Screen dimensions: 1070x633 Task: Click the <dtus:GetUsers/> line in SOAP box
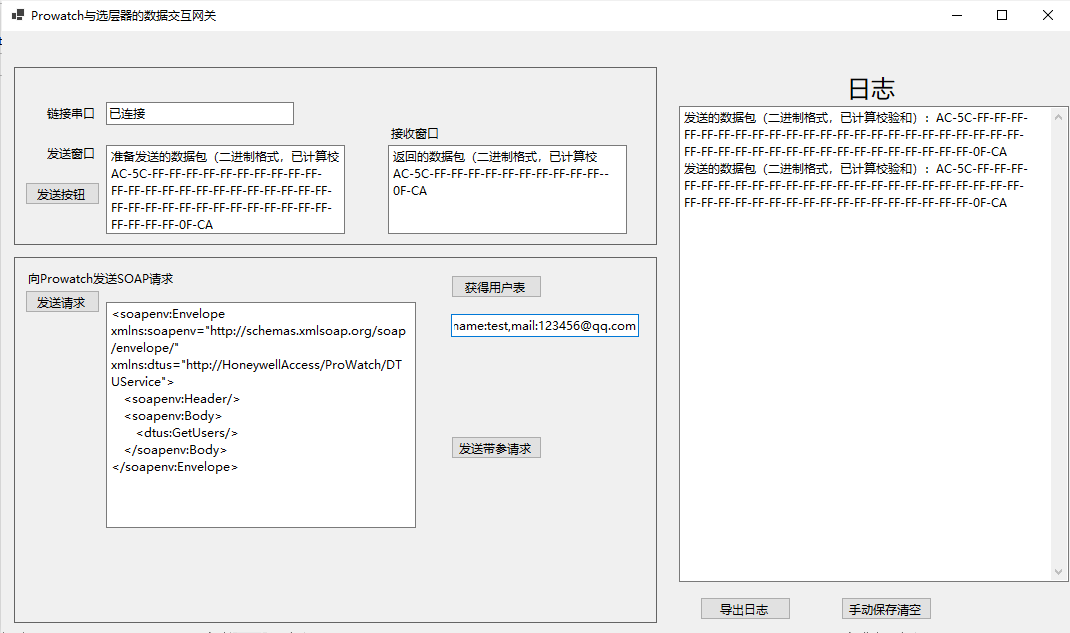click(187, 432)
